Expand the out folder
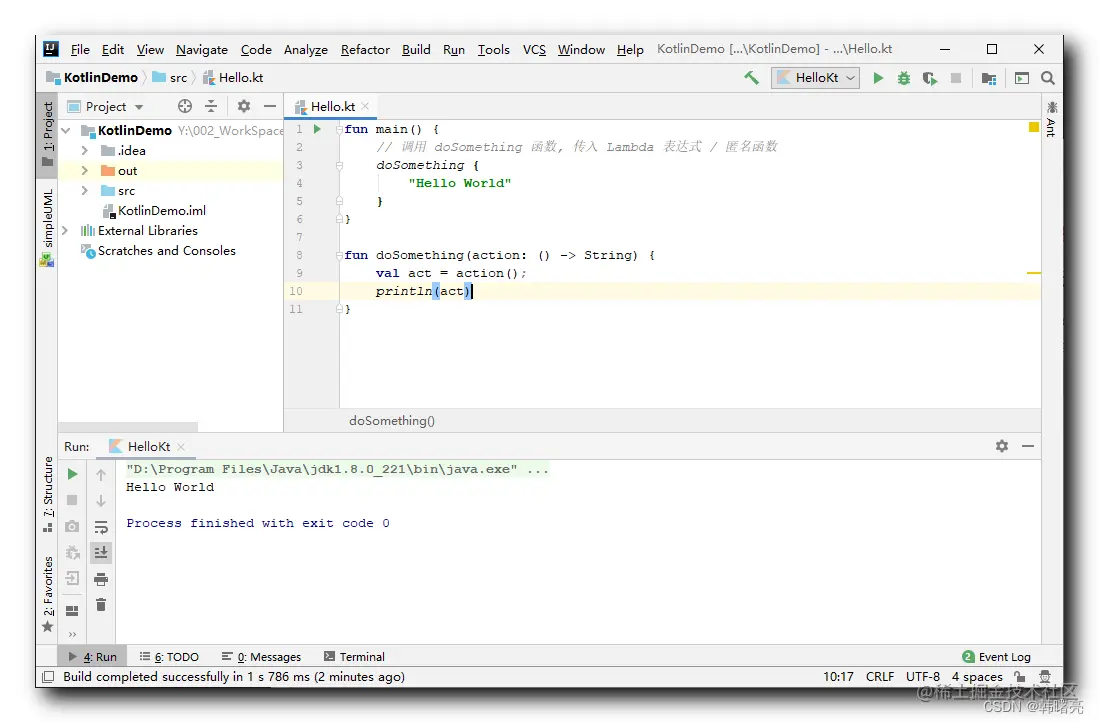Viewport: 1099px width, 723px height. click(85, 170)
